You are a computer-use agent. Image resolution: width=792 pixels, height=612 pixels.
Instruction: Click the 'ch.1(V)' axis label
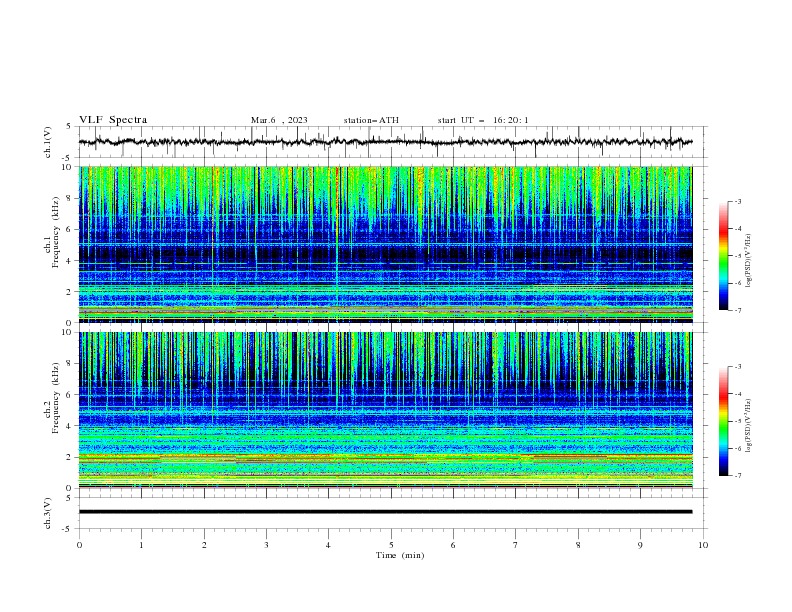48,142
